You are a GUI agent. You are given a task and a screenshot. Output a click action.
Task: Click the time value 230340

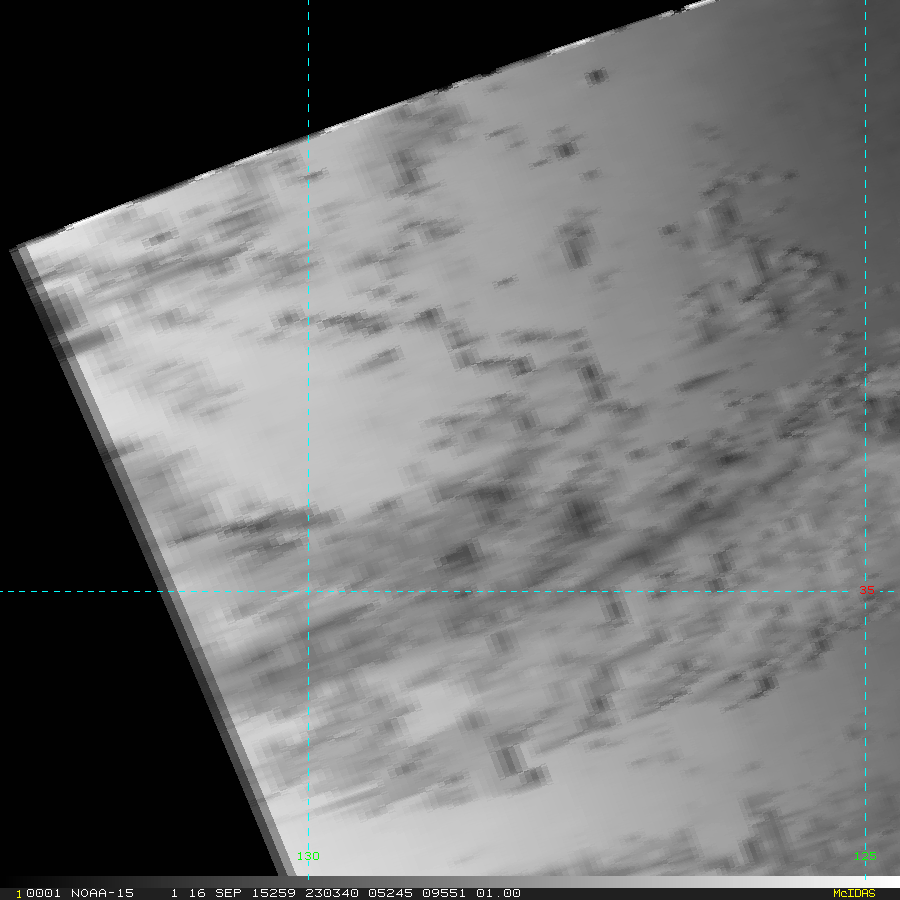point(332,893)
